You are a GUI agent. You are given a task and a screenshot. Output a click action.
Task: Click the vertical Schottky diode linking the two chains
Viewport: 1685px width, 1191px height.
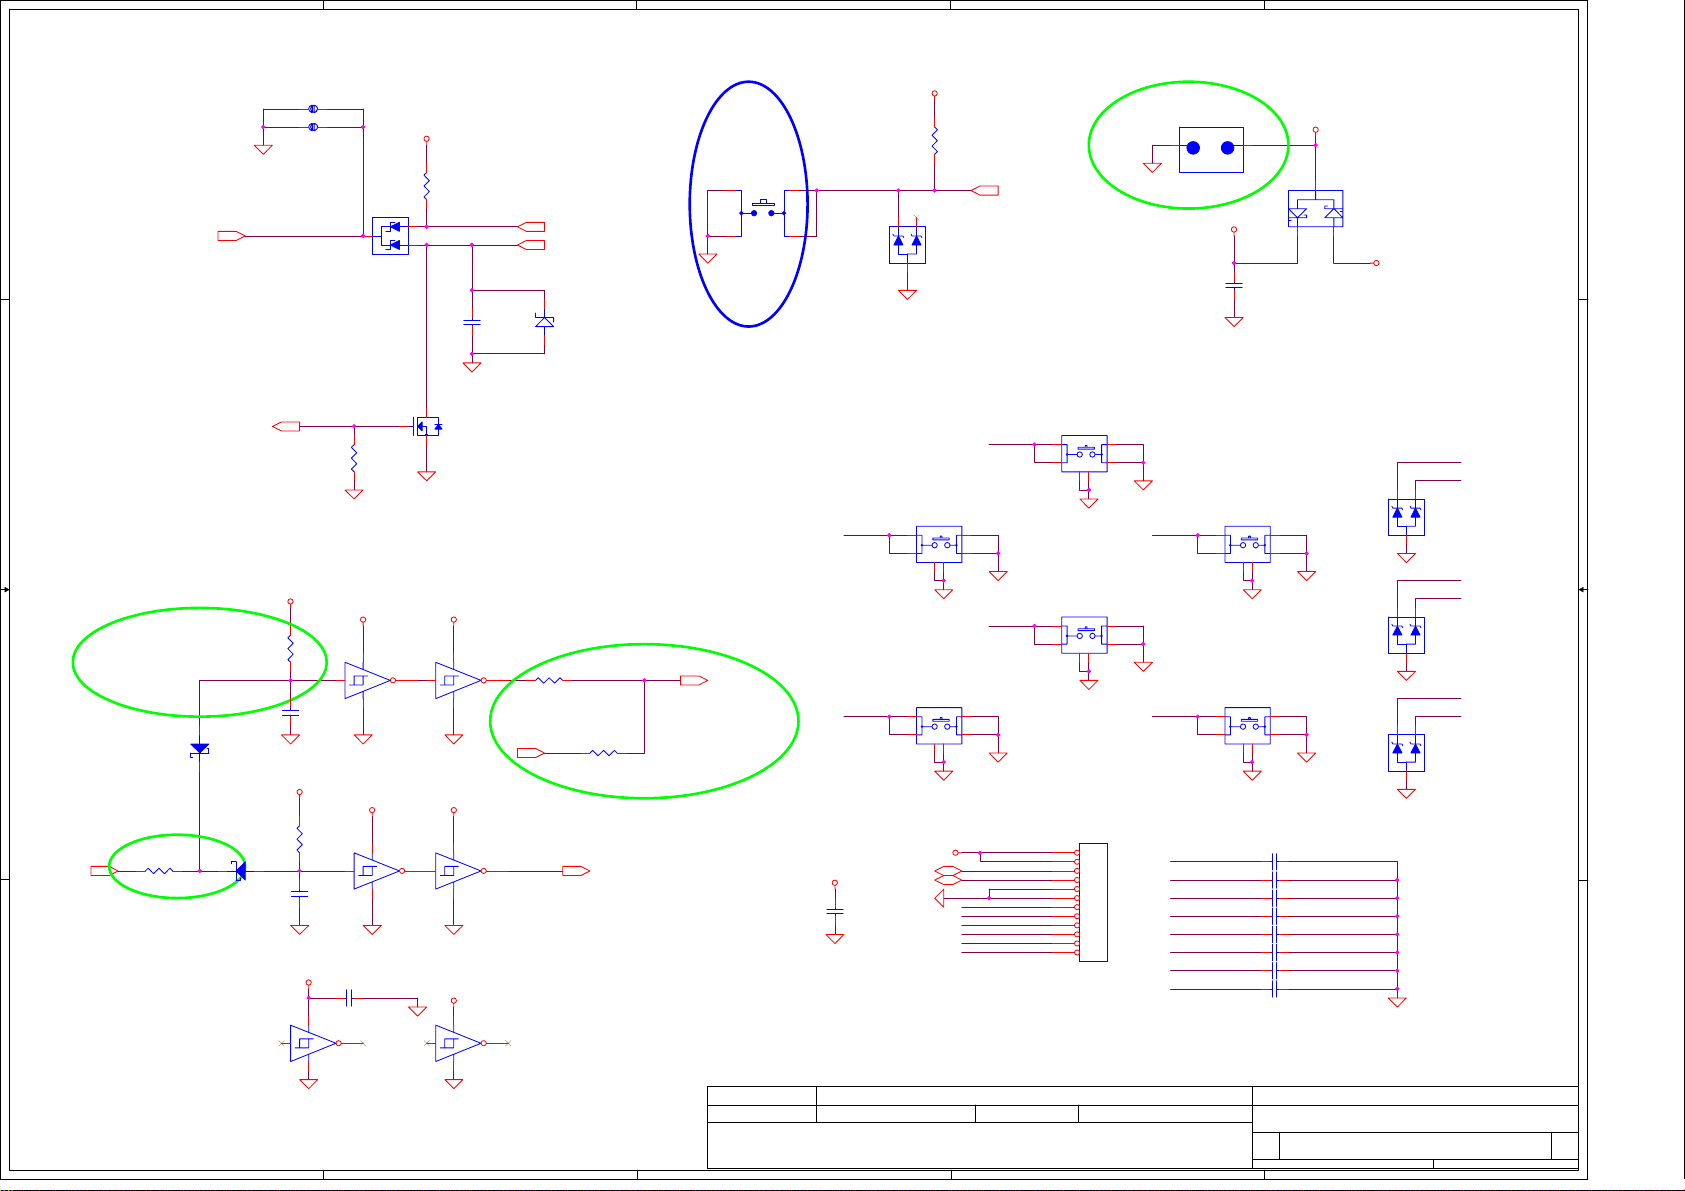(x=200, y=748)
